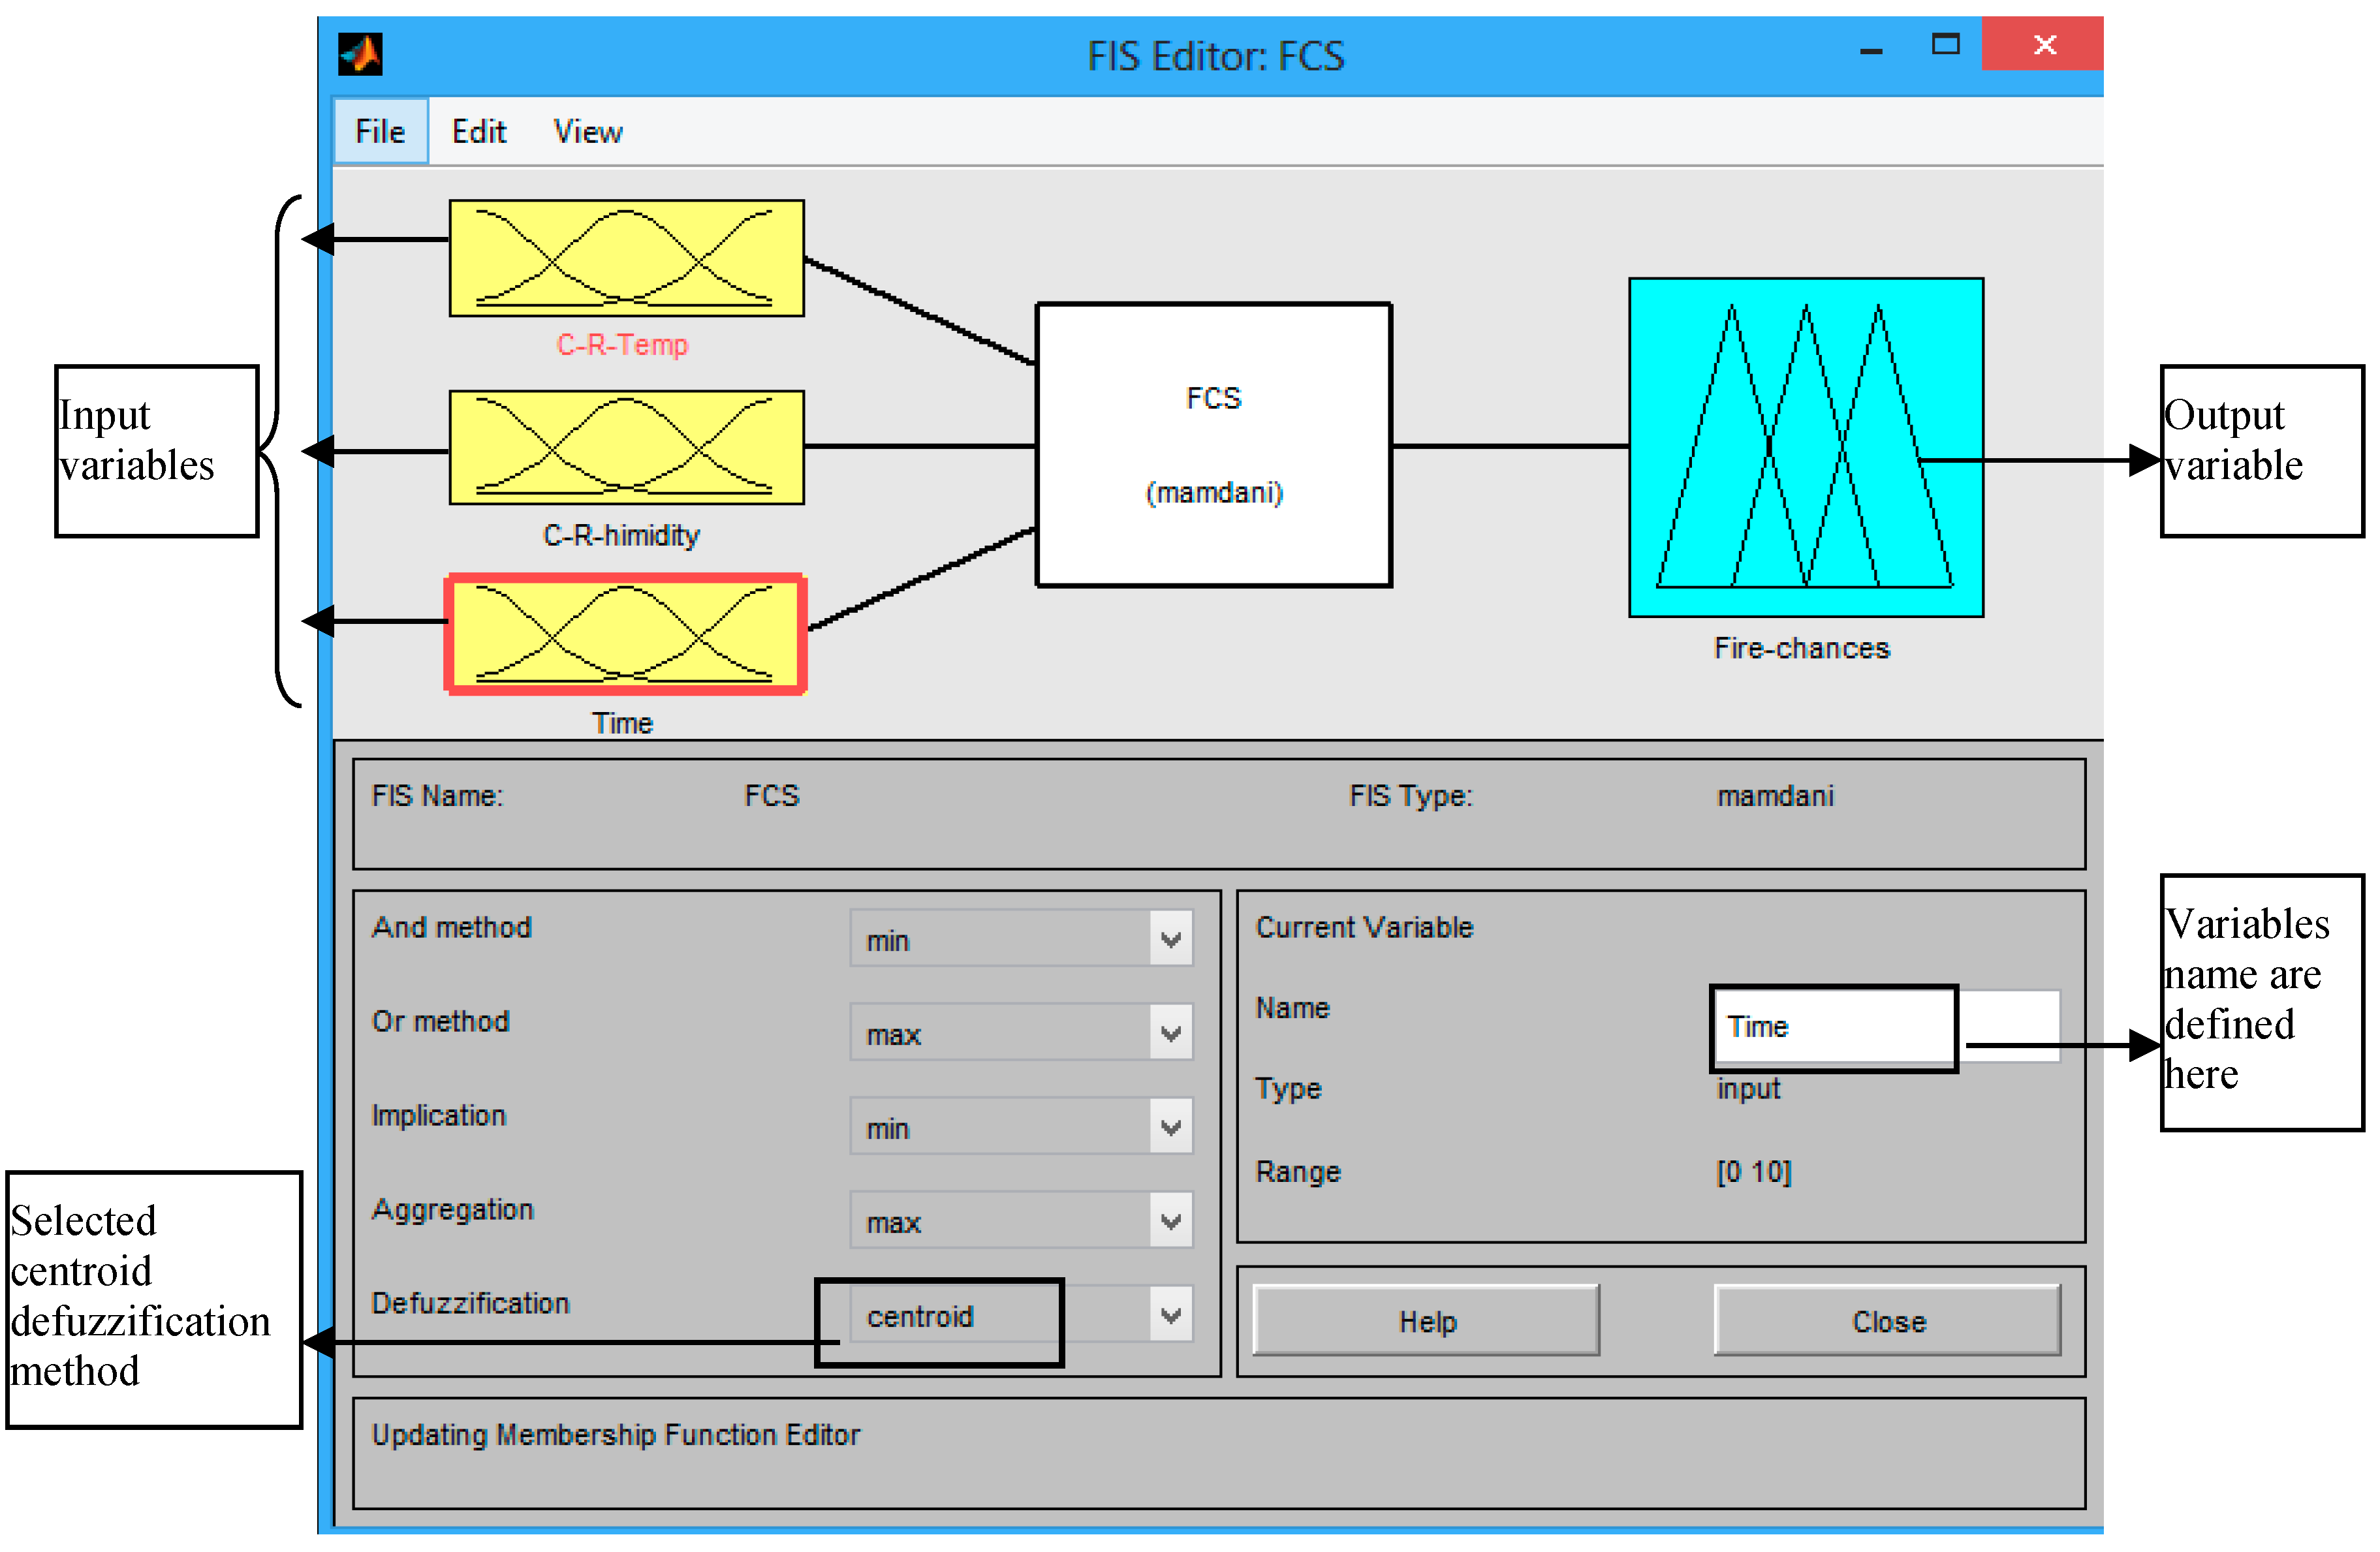Click the Time input variable box
The image size is (2380, 1552).
[626, 634]
